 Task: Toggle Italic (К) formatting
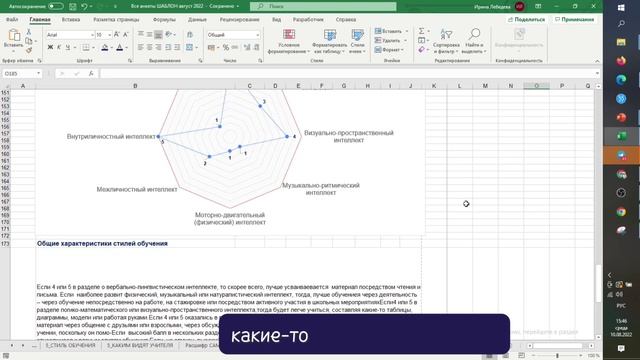(x=59, y=48)
